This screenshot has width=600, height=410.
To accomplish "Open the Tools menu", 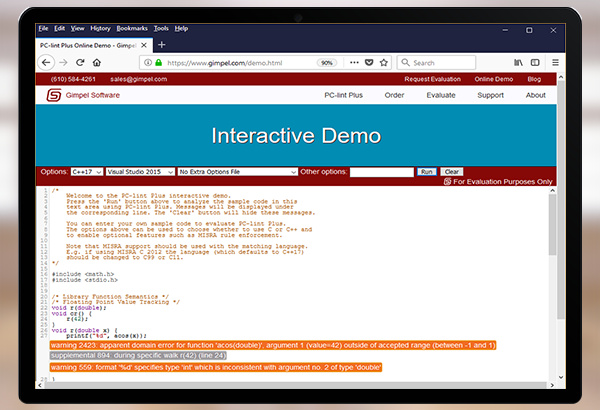I will click(x=161, y=28).
